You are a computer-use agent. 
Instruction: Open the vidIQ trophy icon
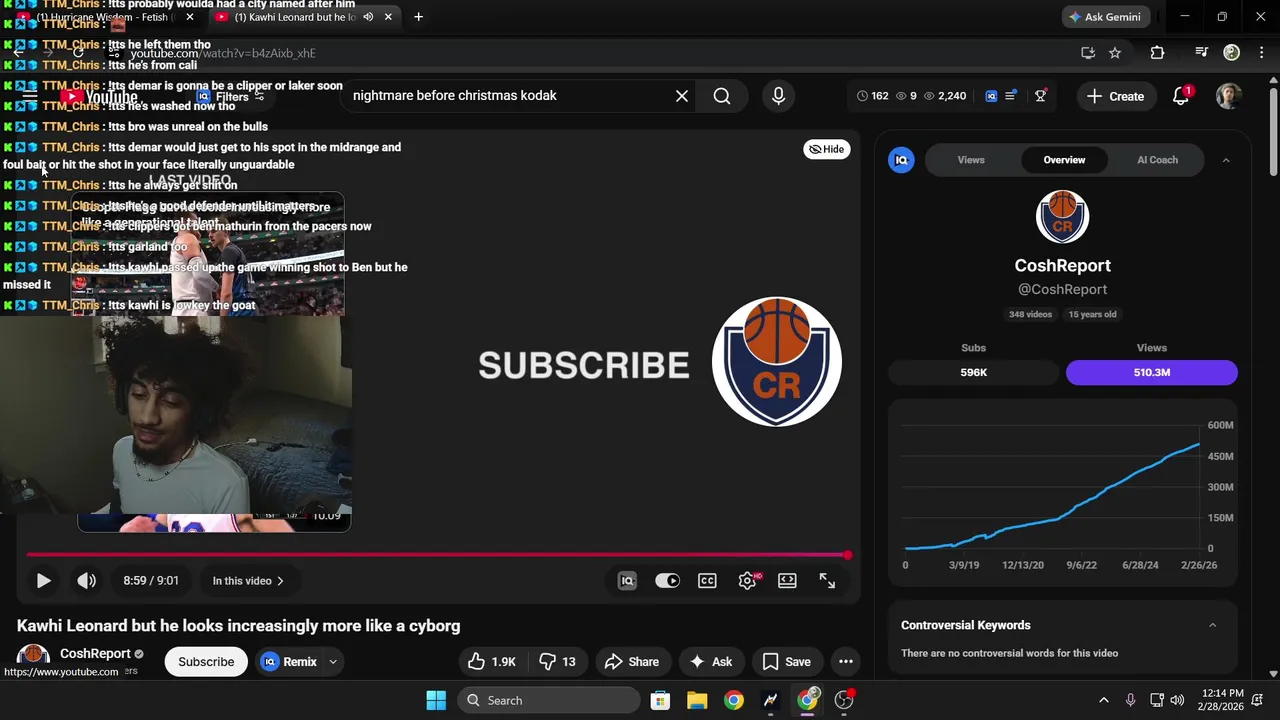pos(1041,96)
